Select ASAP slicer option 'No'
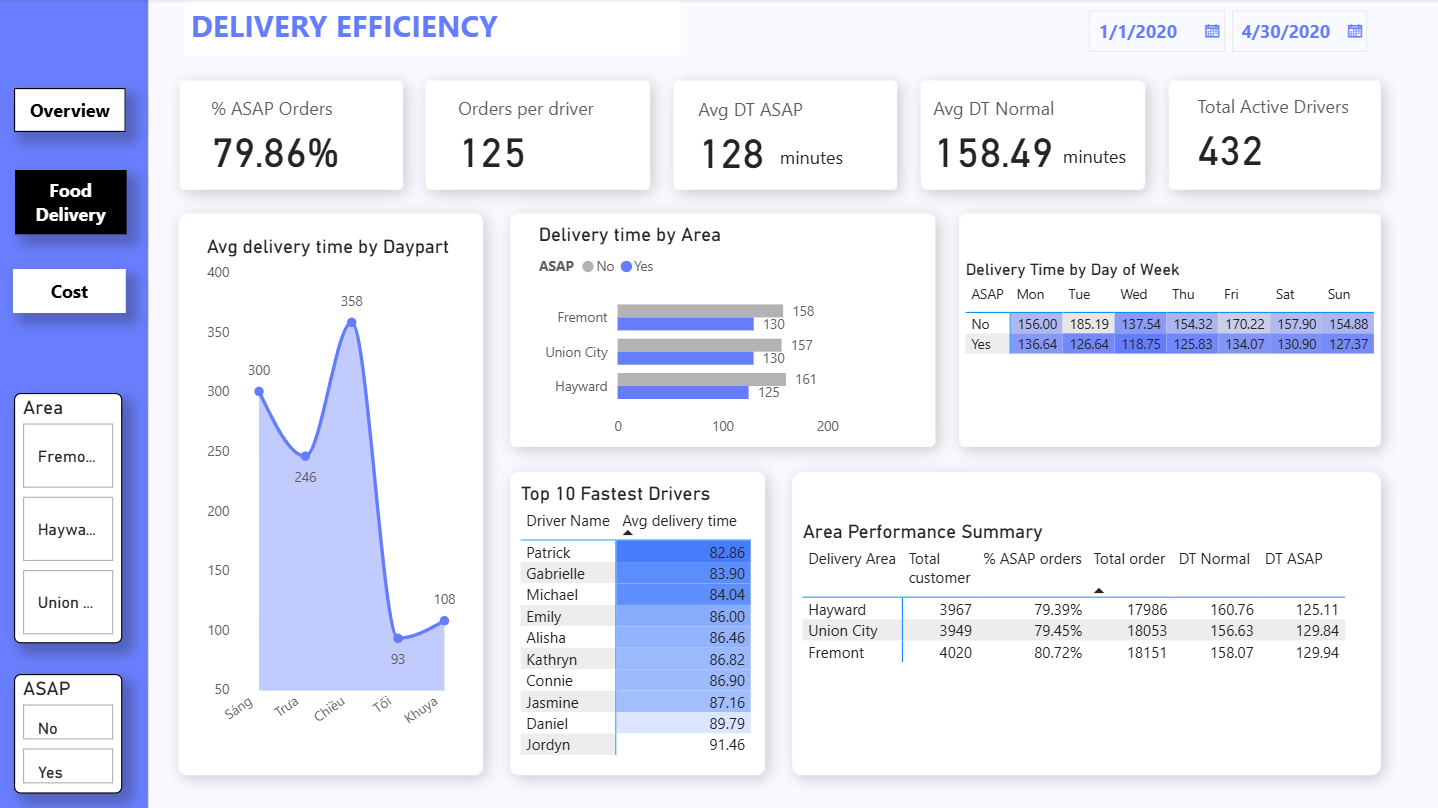 (x=68, y=726)
